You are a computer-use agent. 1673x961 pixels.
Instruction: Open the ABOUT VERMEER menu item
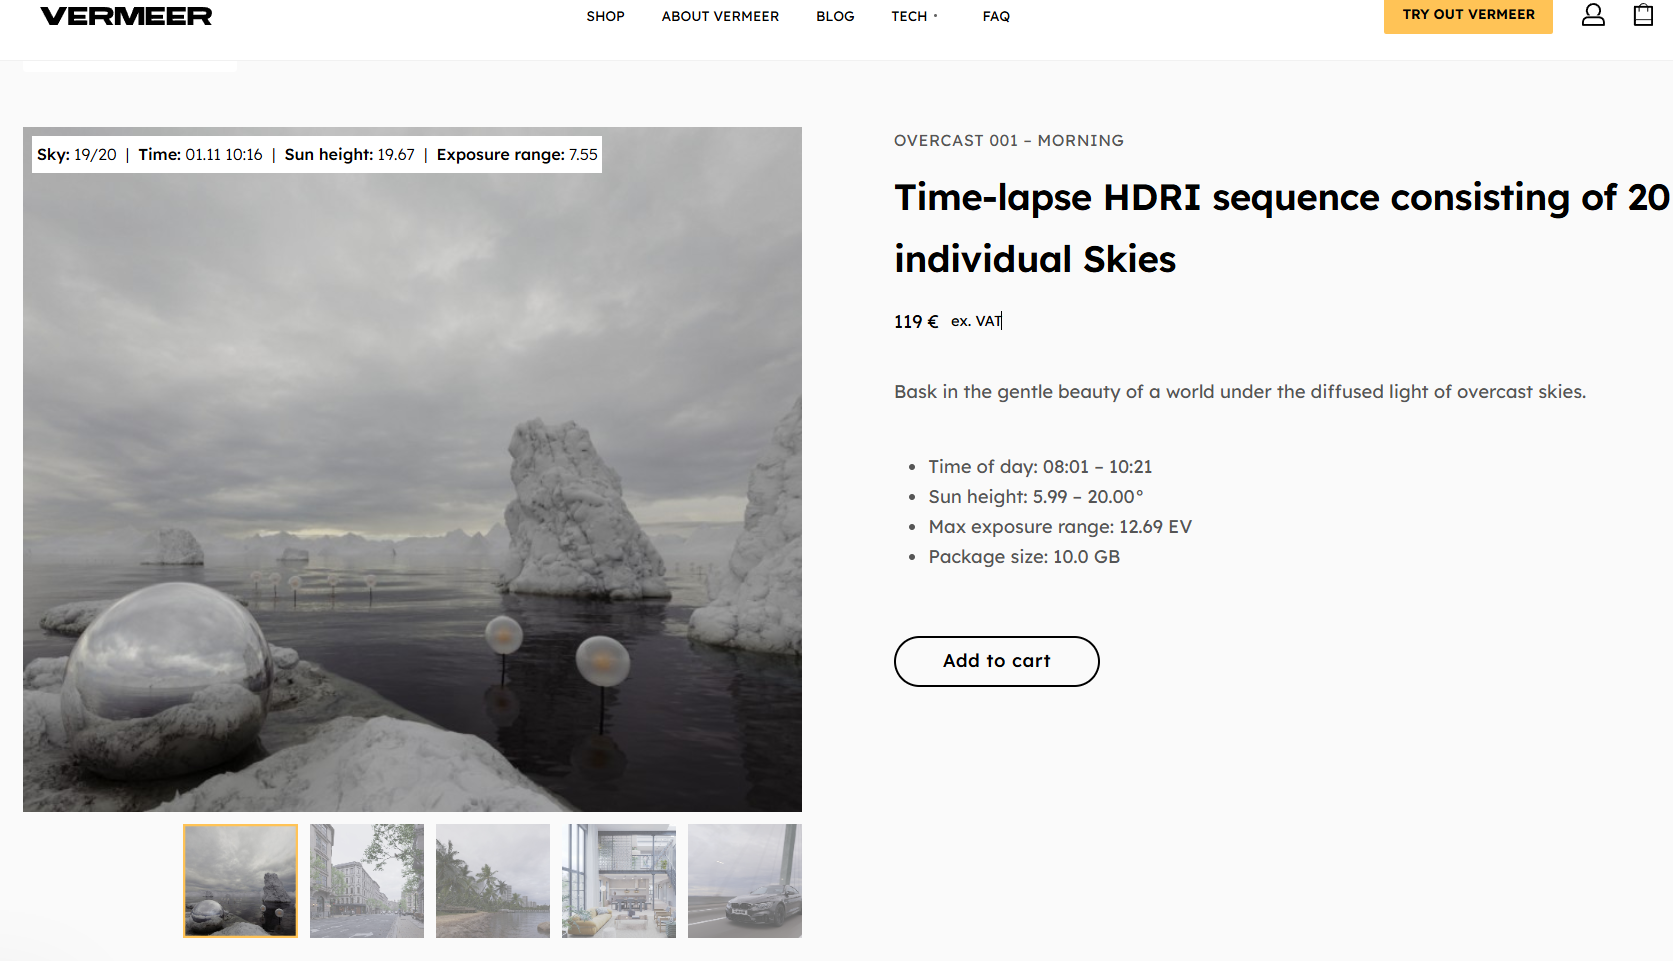click(720, 17)
